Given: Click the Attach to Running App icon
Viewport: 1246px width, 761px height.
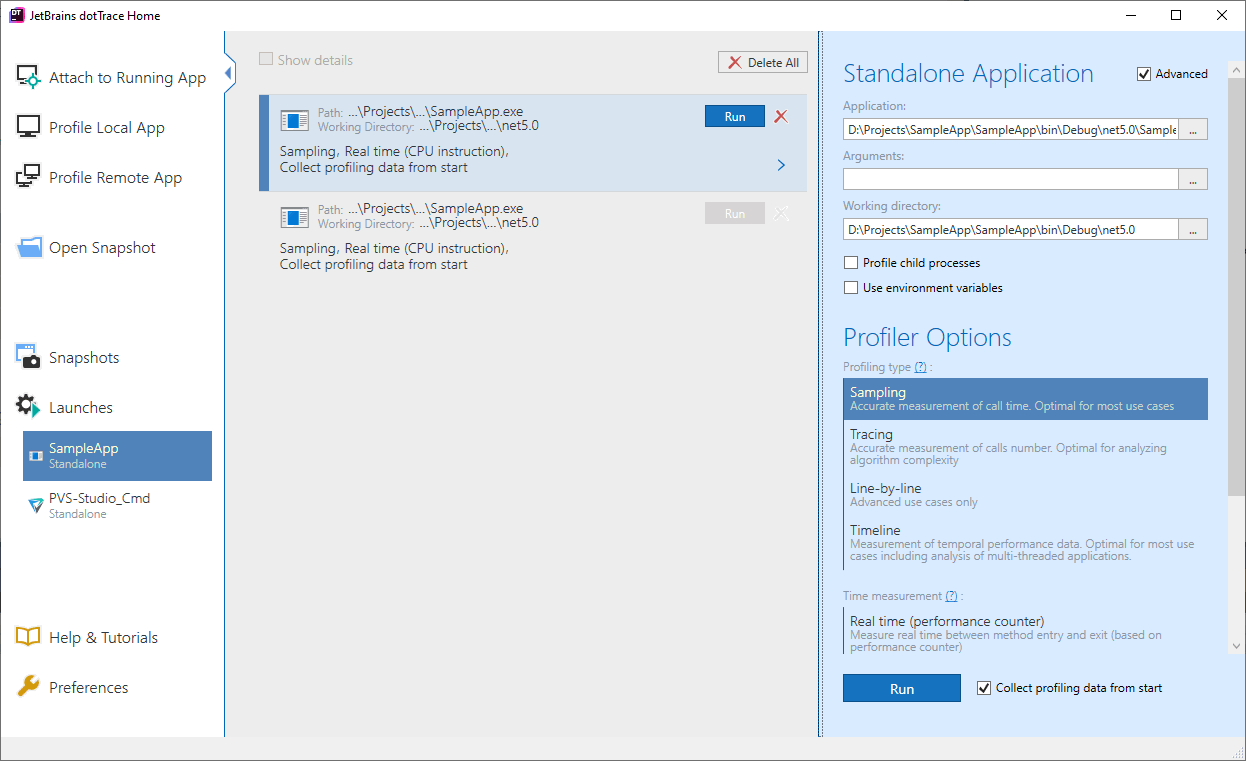Looking at the screenshot, I should tap(28, 78).
